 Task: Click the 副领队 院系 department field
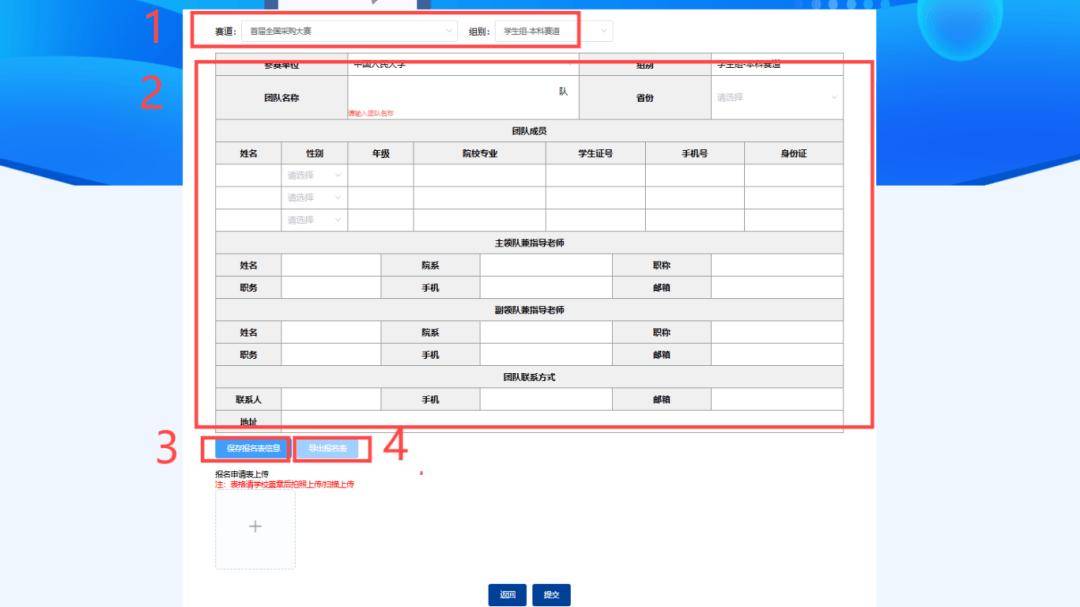[x=545, y=333]
